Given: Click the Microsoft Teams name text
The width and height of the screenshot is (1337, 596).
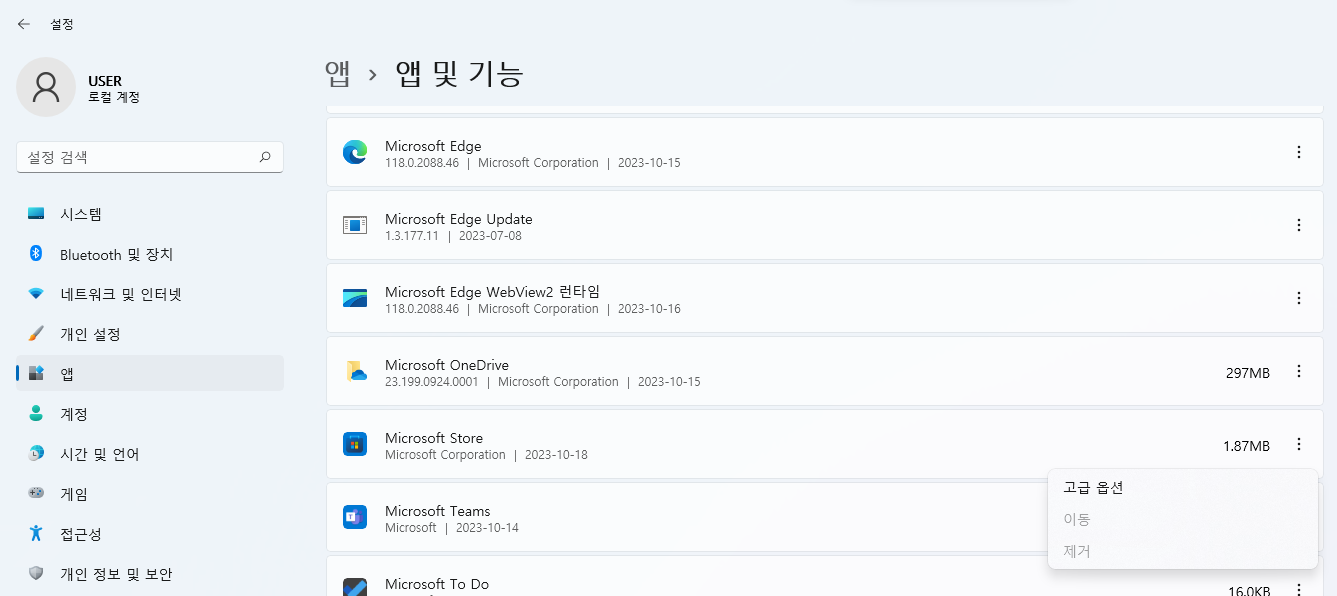Looking at the screenshot, I should tap(438, 511).
